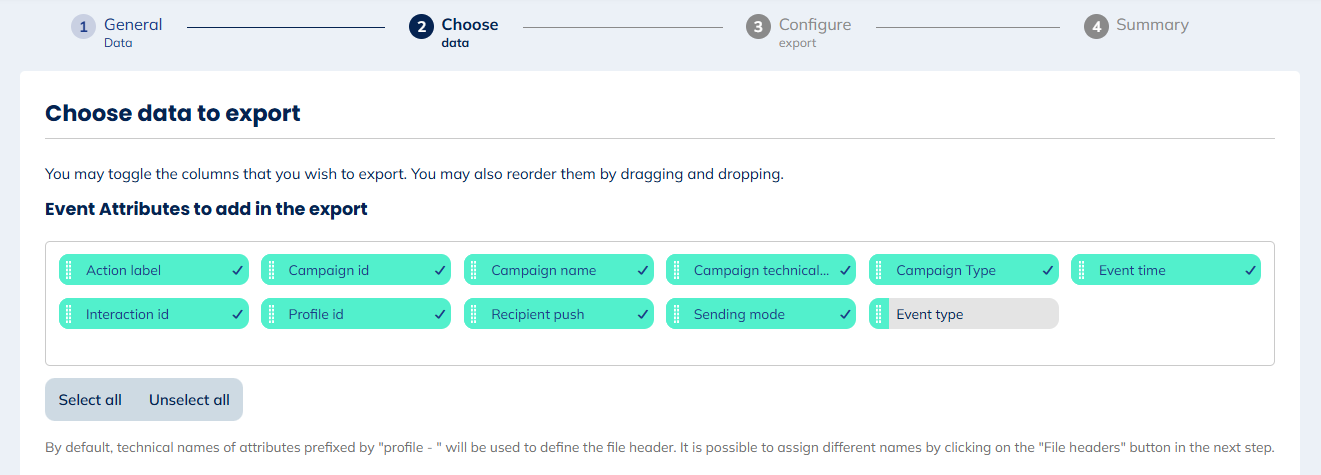Click drag handle on Sending mode chip
Screen dimensions: 1321x475
pos(675,314)
